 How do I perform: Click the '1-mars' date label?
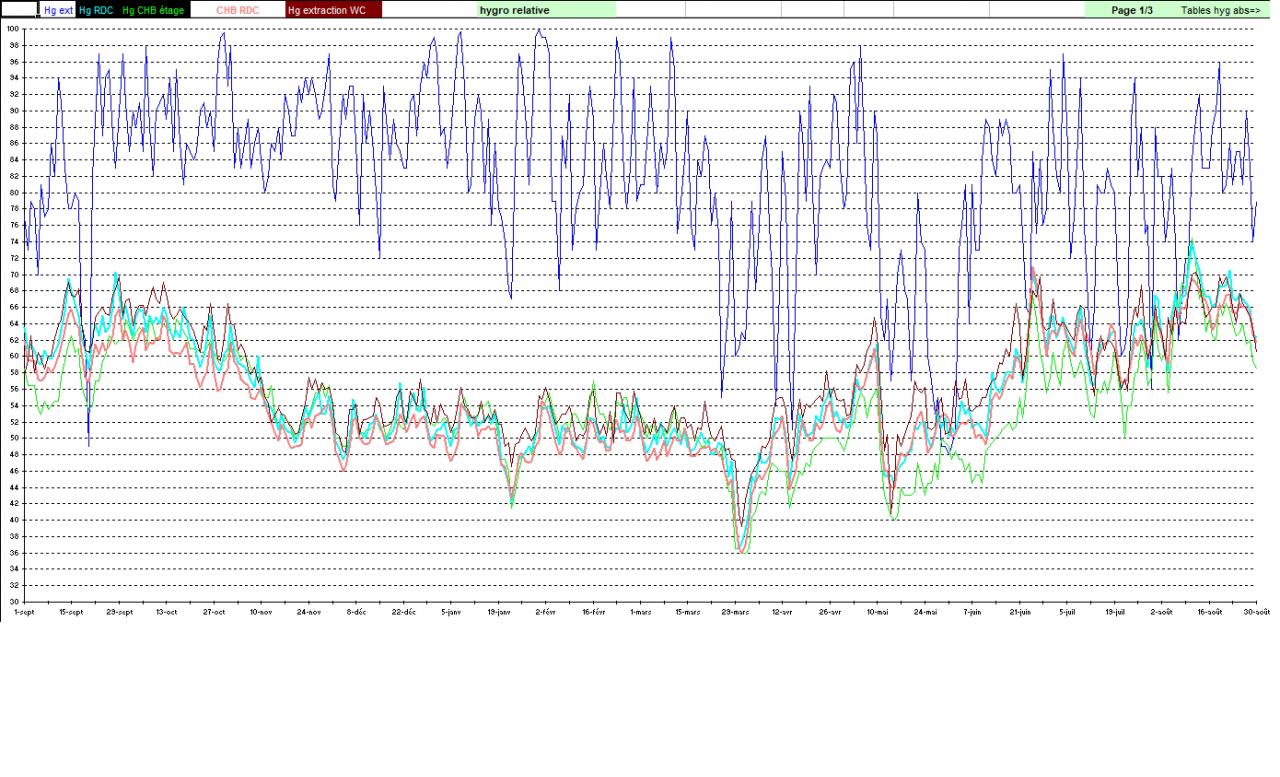pyautogui.click(x=641, y=611)
